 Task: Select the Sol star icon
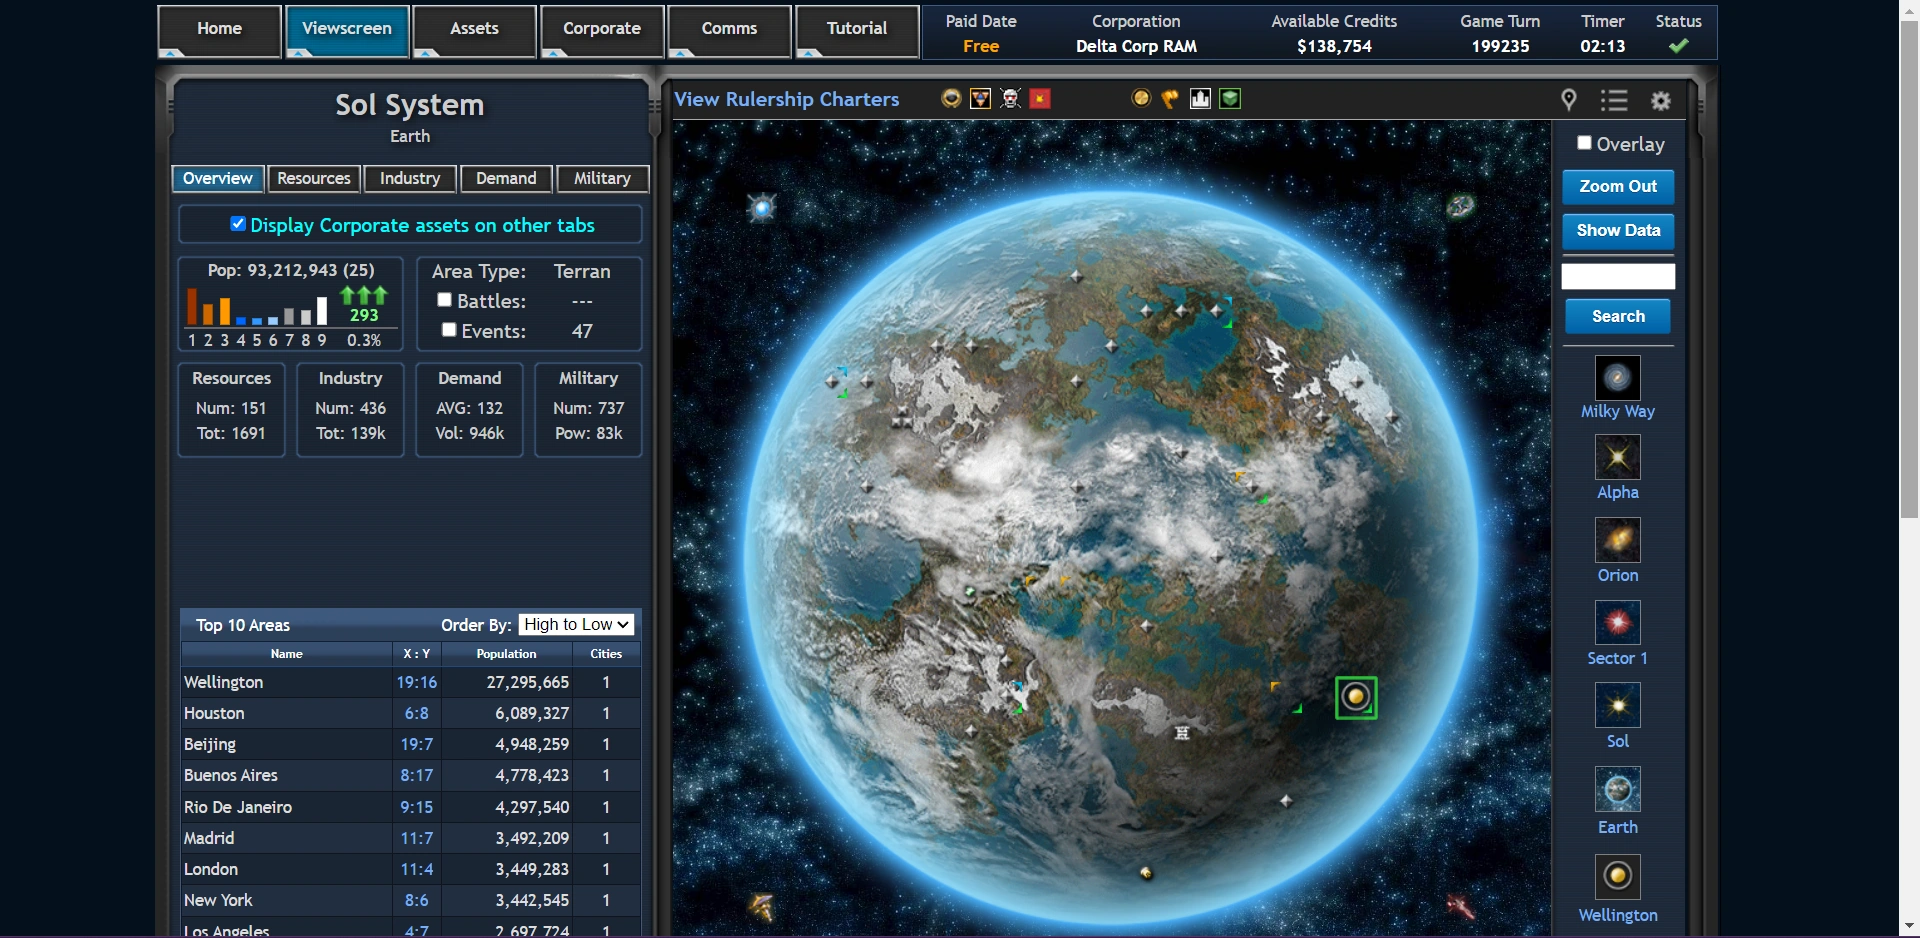[x=1617, y=706]
